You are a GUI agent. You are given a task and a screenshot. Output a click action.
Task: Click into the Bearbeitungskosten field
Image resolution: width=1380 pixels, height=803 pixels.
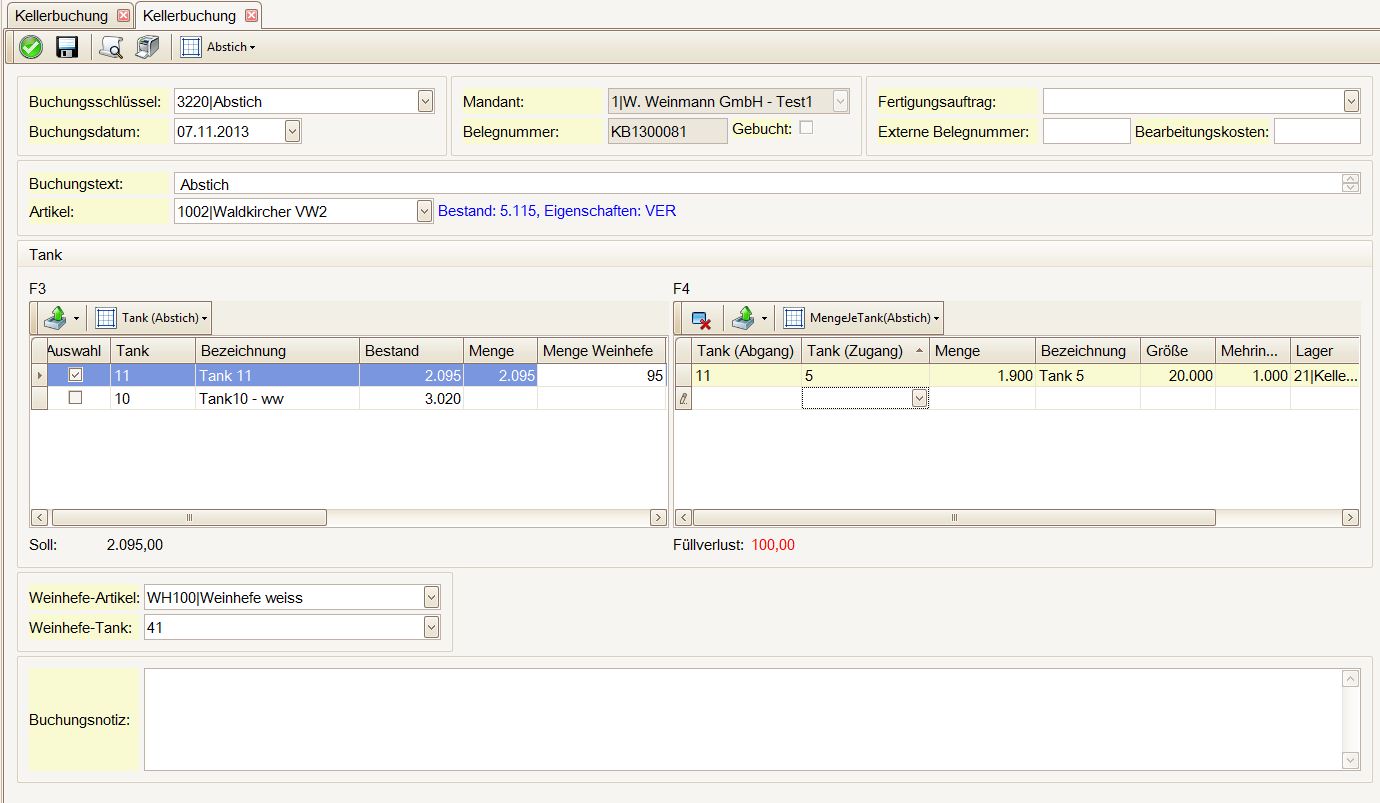(1317, 131)
